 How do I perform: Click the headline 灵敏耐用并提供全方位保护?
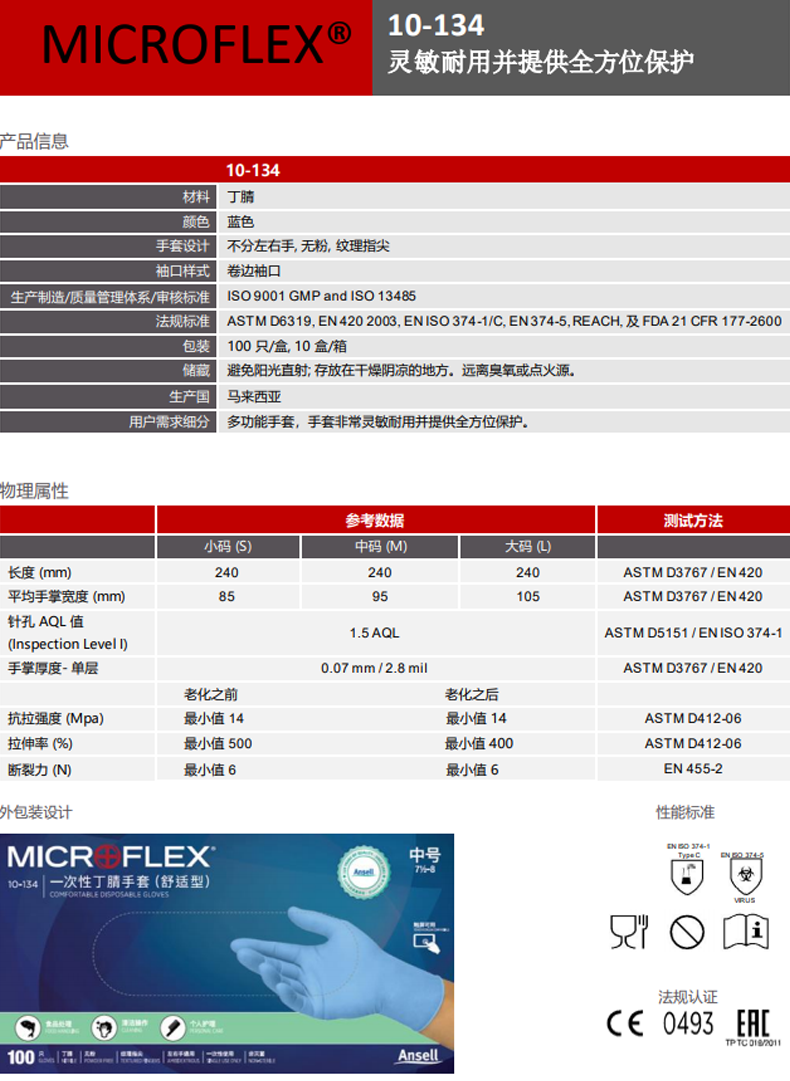540,62
